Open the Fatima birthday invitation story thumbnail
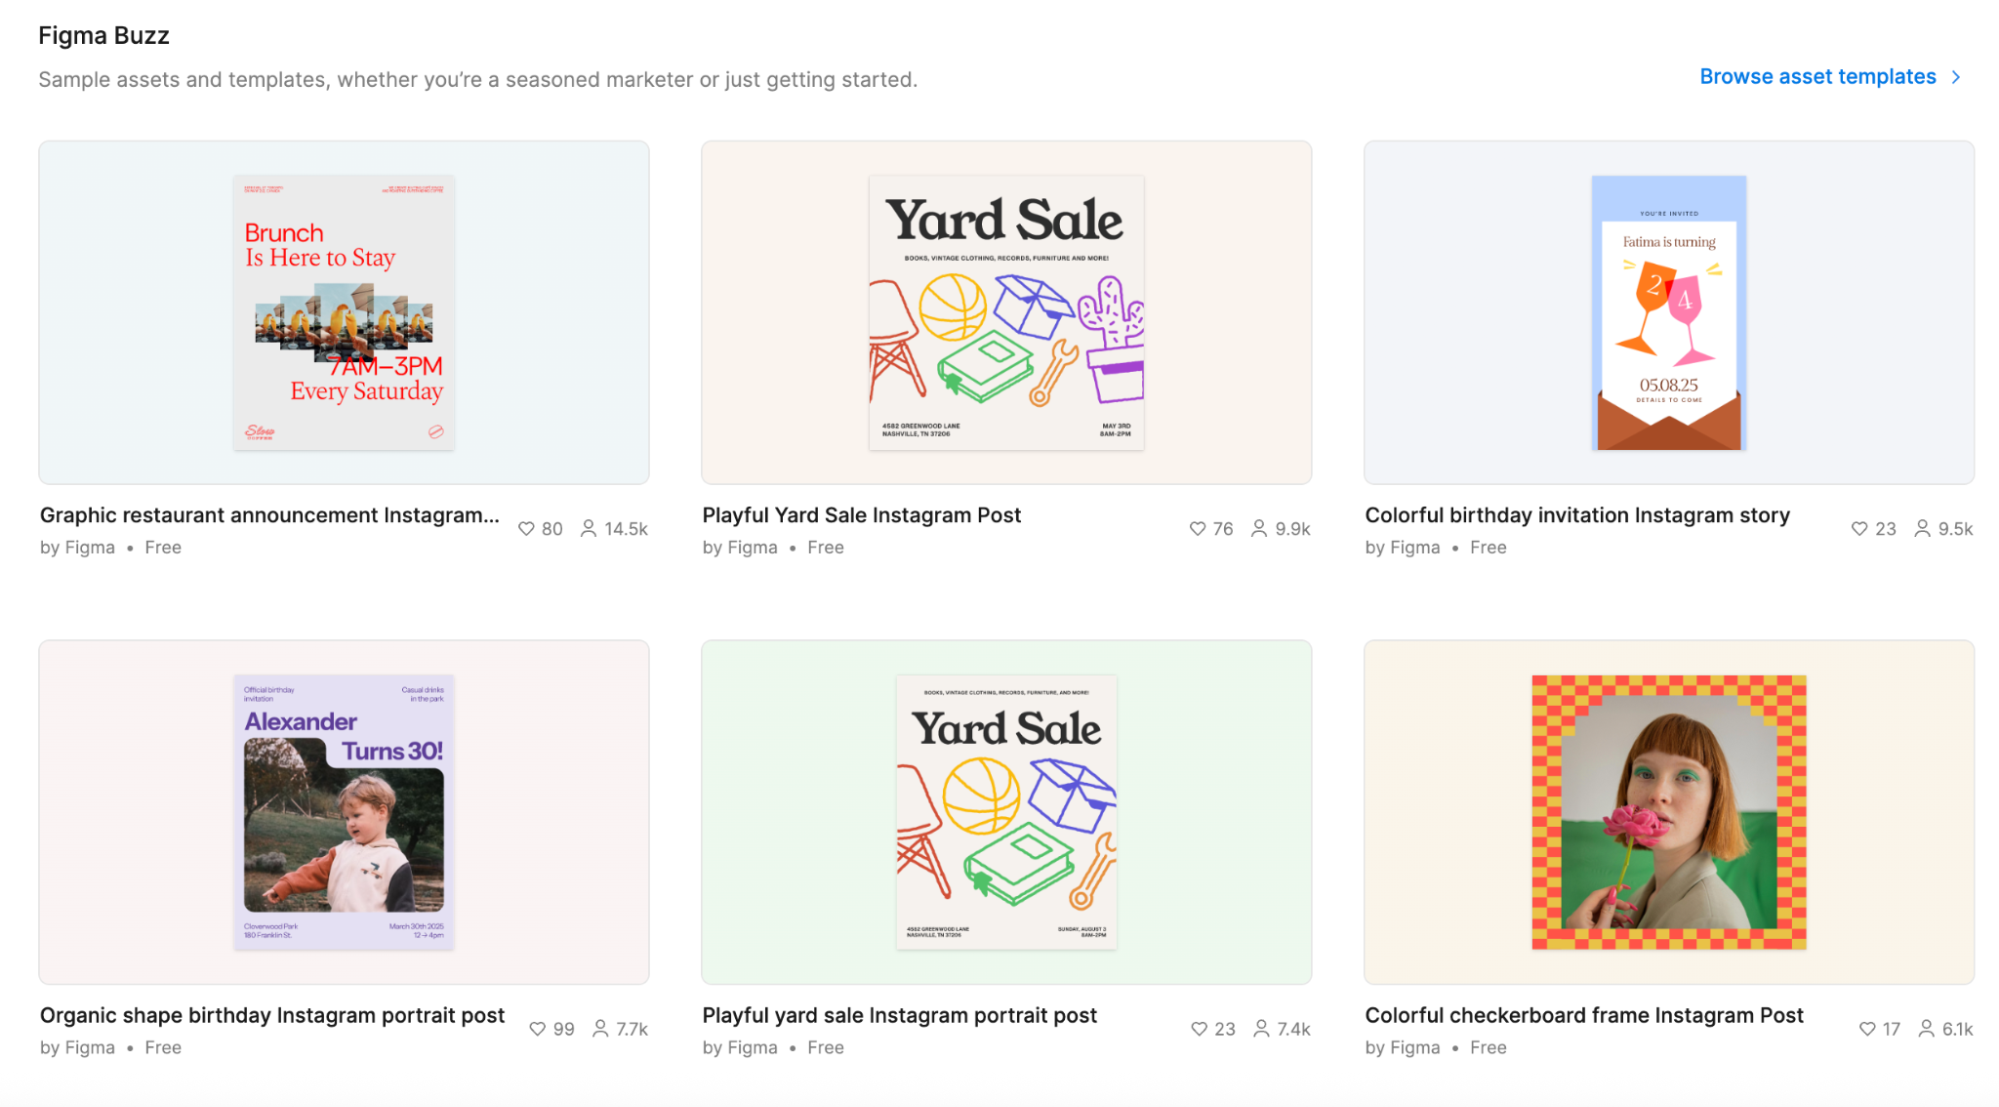Screen dimensions: 1999x1107 (x=1668, y=312)
